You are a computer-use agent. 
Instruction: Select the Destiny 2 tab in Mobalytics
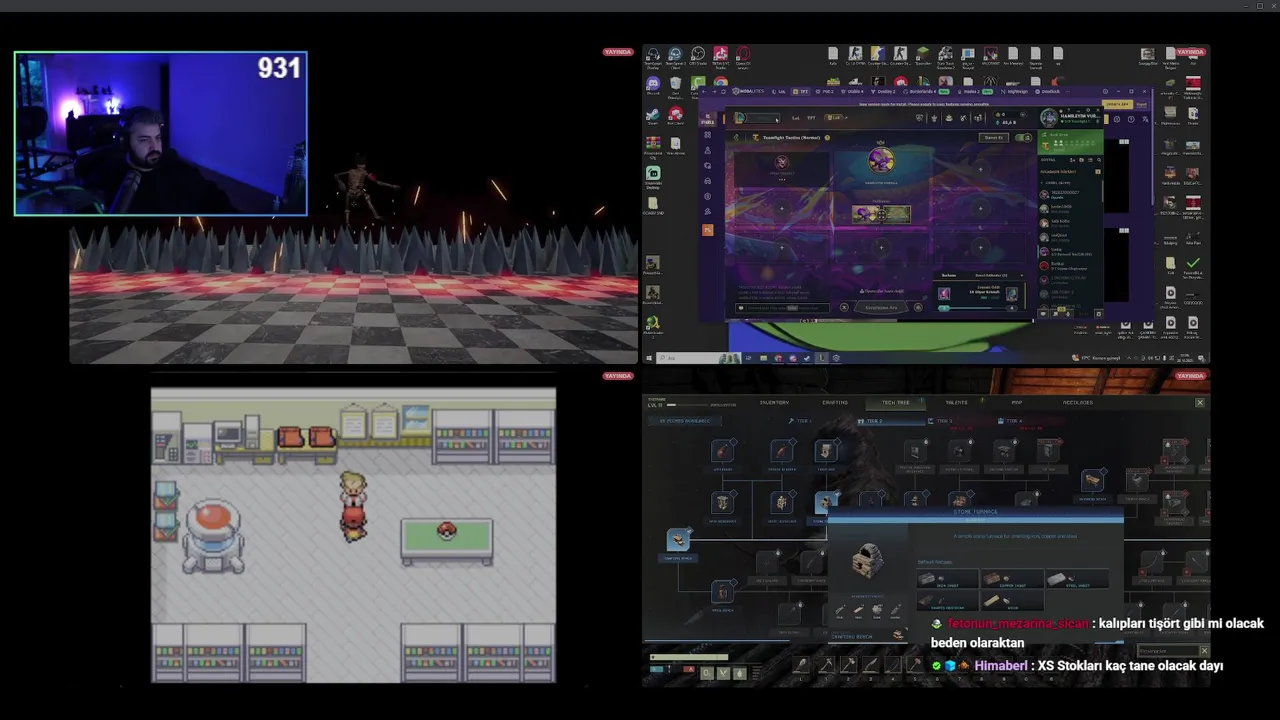884,92
